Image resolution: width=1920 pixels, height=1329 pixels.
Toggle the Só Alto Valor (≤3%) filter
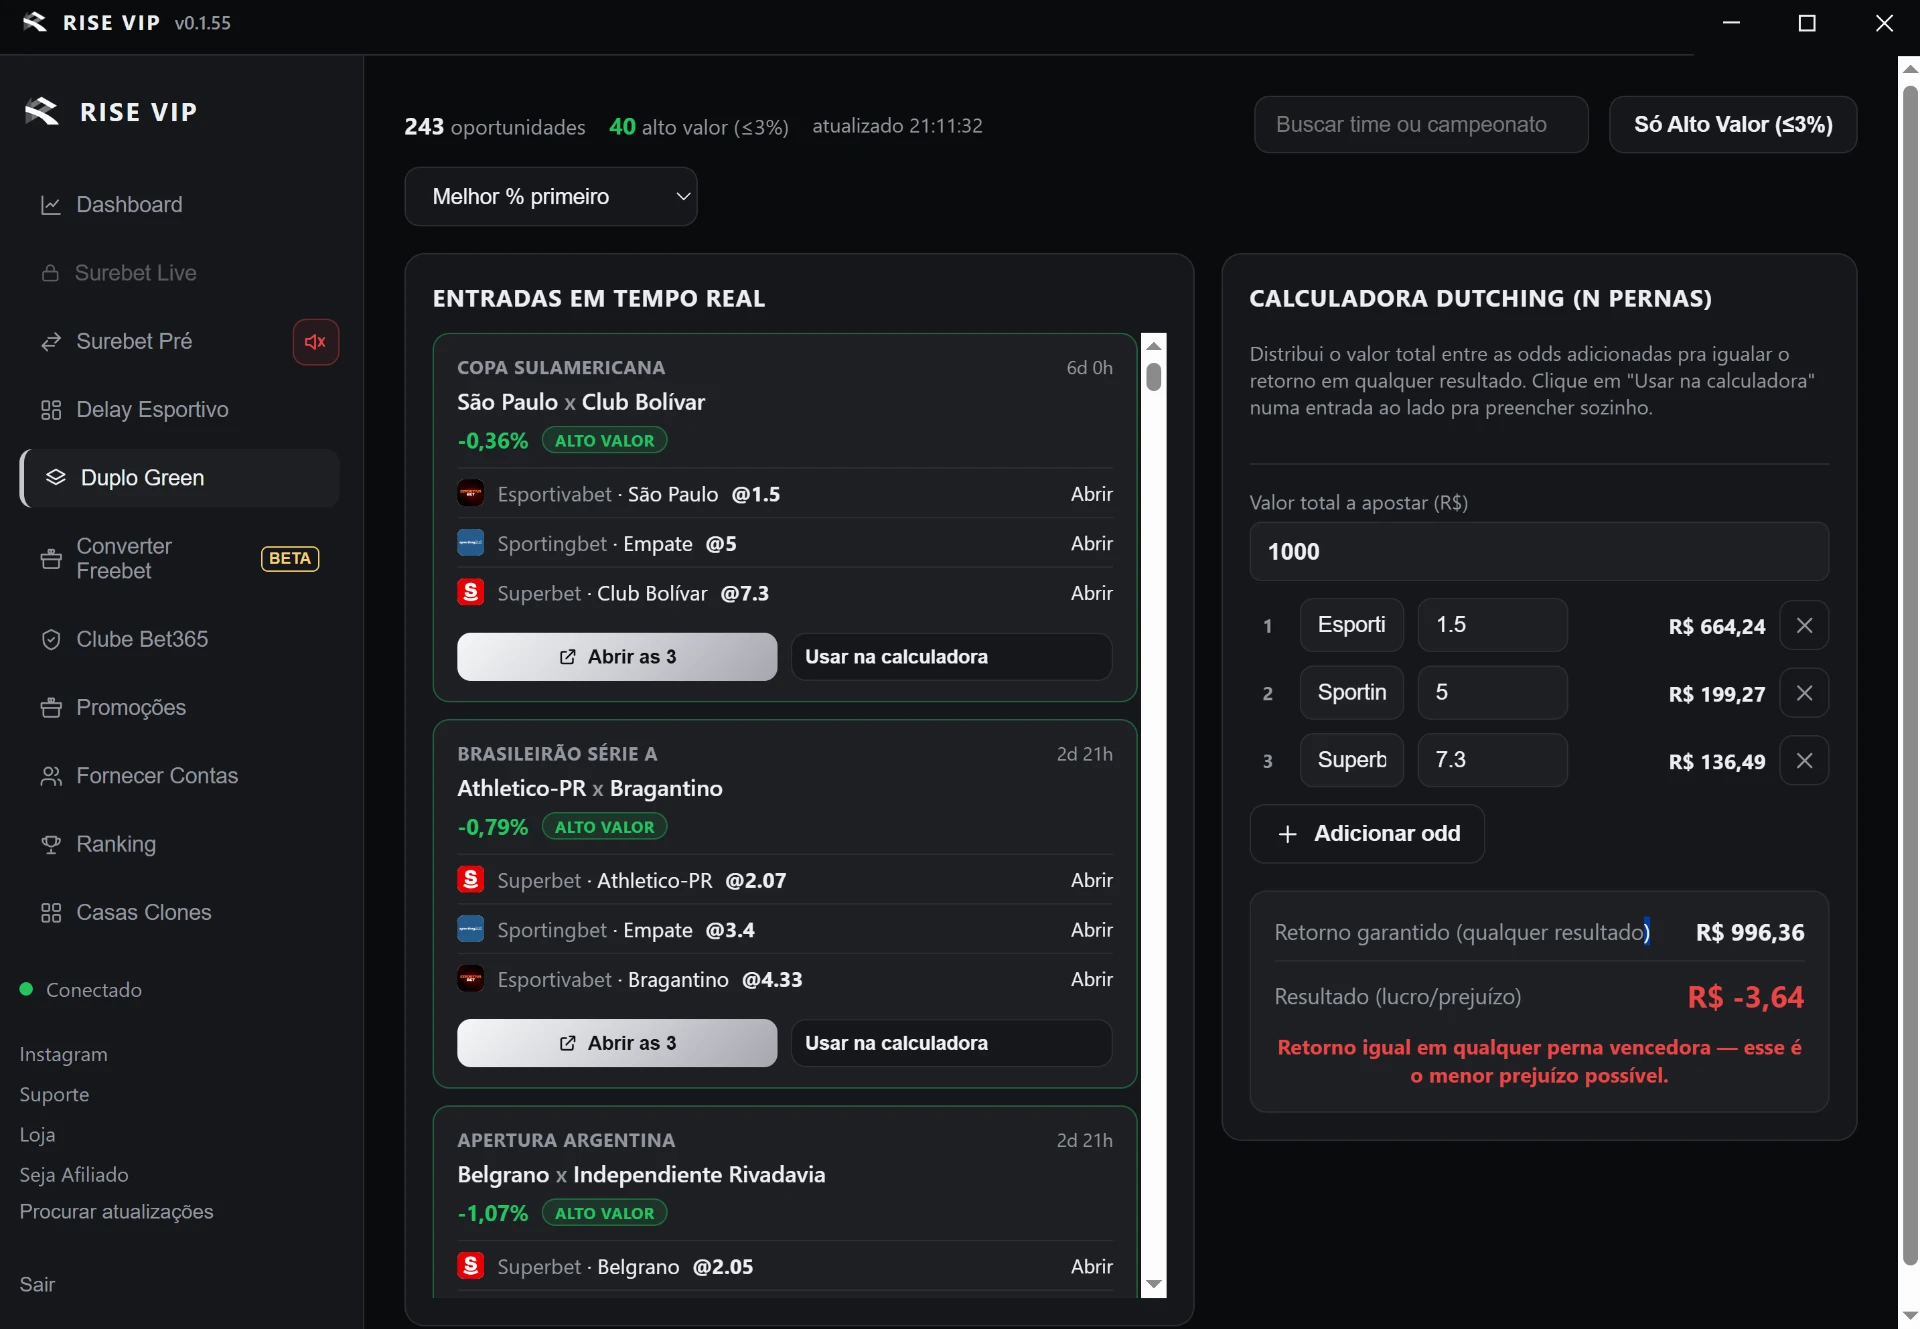tap(1733, 125)
